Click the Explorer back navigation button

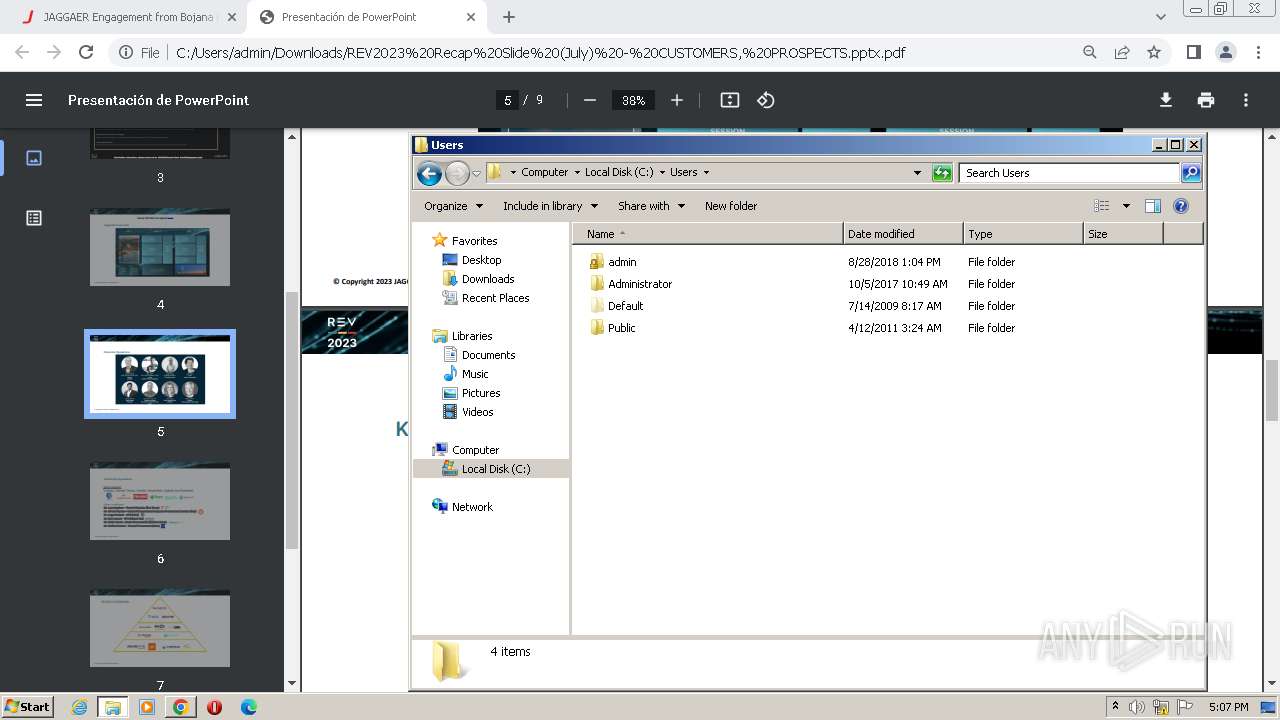[x=429, y=173]
